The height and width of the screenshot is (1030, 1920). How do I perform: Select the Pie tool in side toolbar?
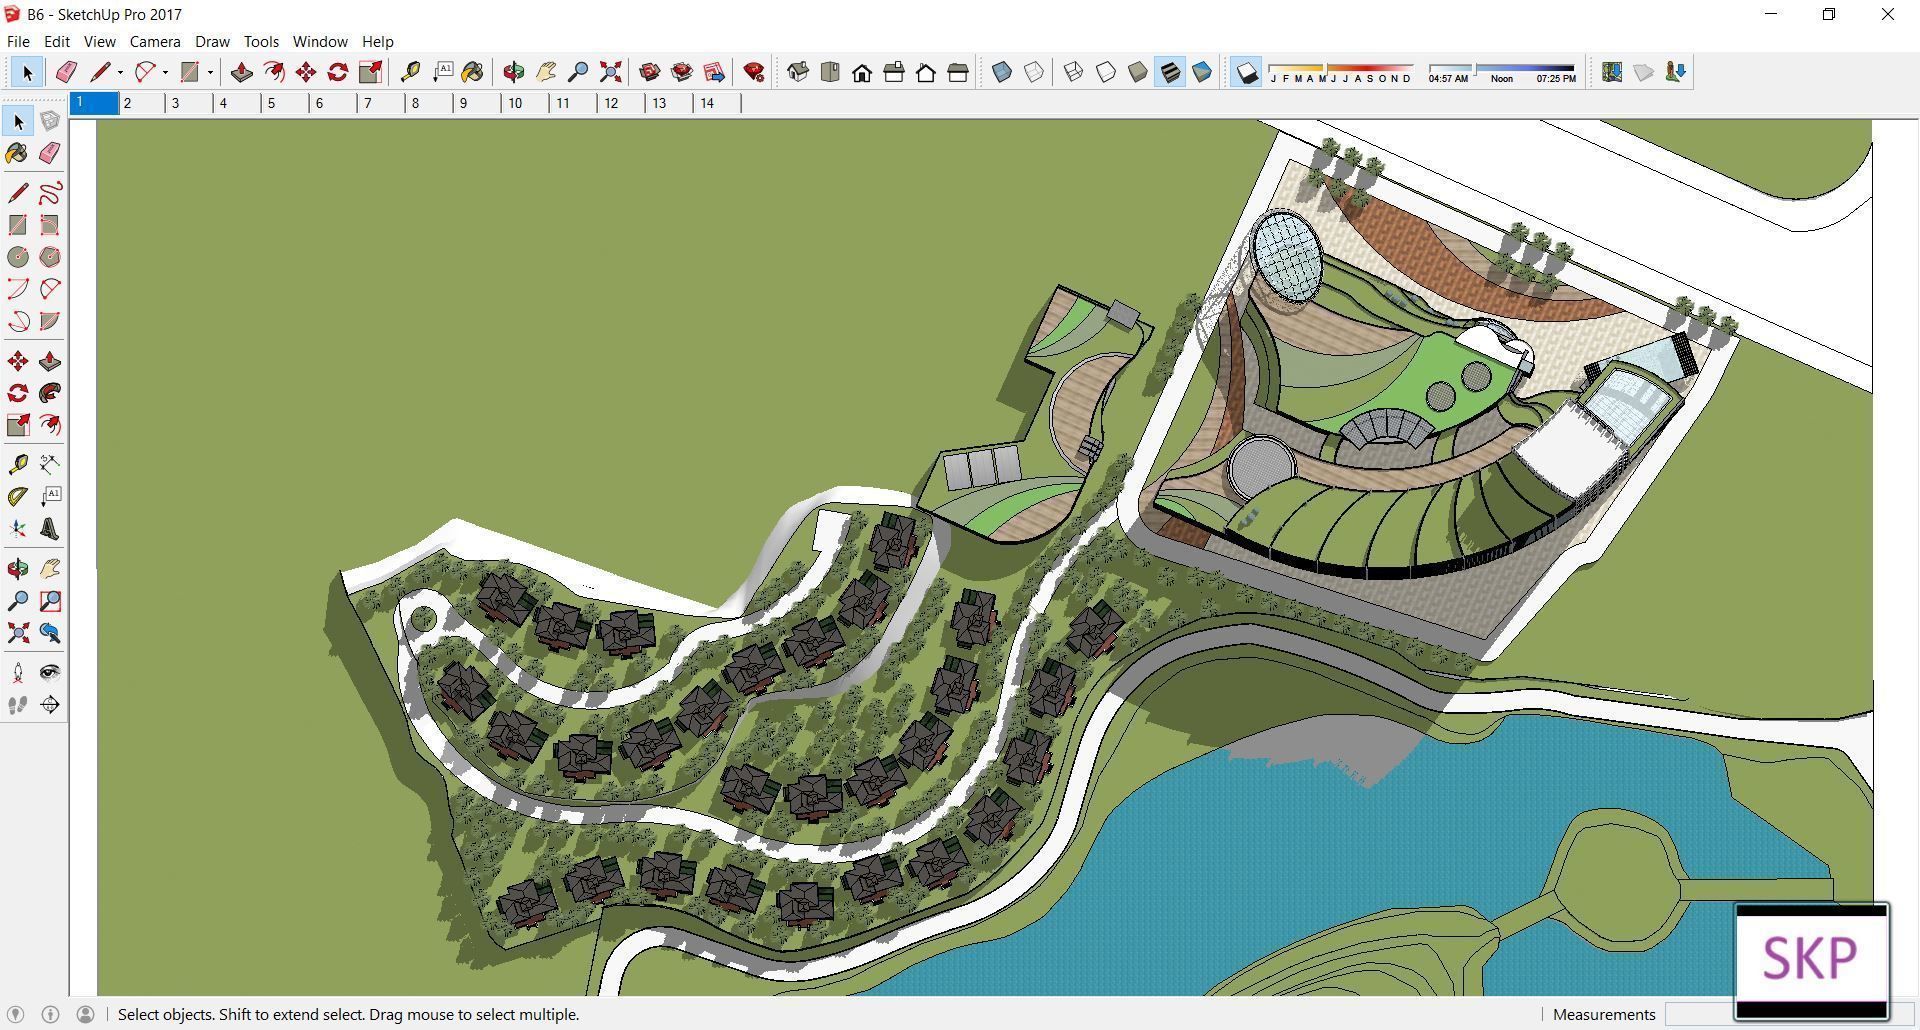point(50,321)
